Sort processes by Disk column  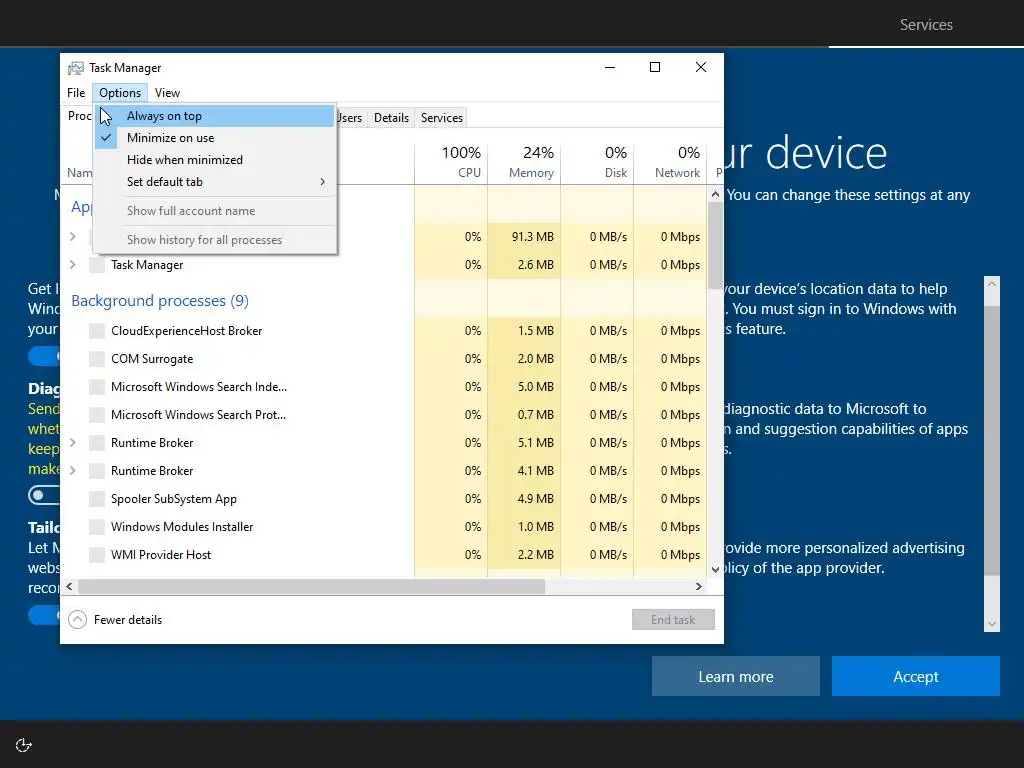click(x=598, y=163)
